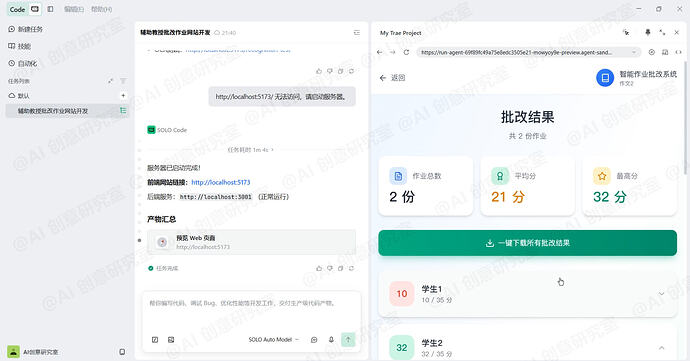
Task: Click the collapse-all icon in task list header
Action: (110, 81)
